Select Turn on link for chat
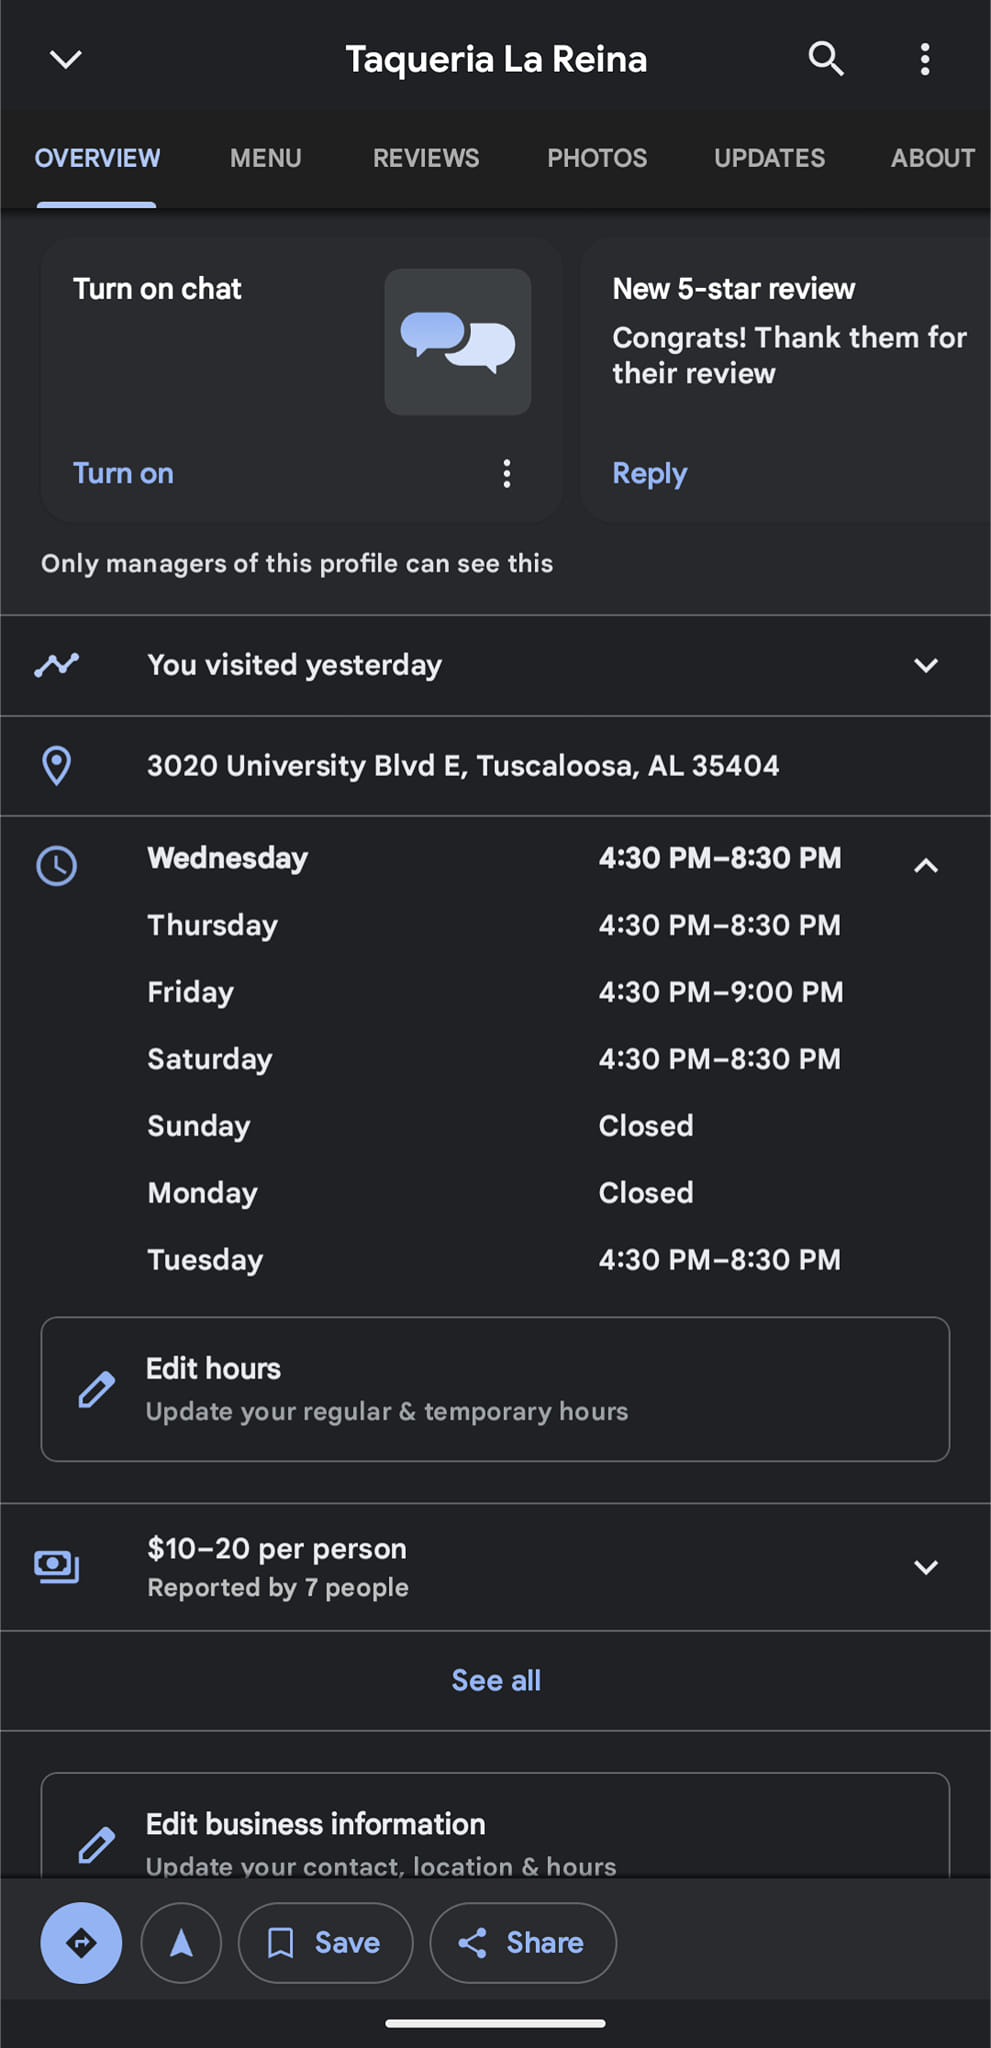The width and height of the screenshot is (991, 2048). click(123, 473)
